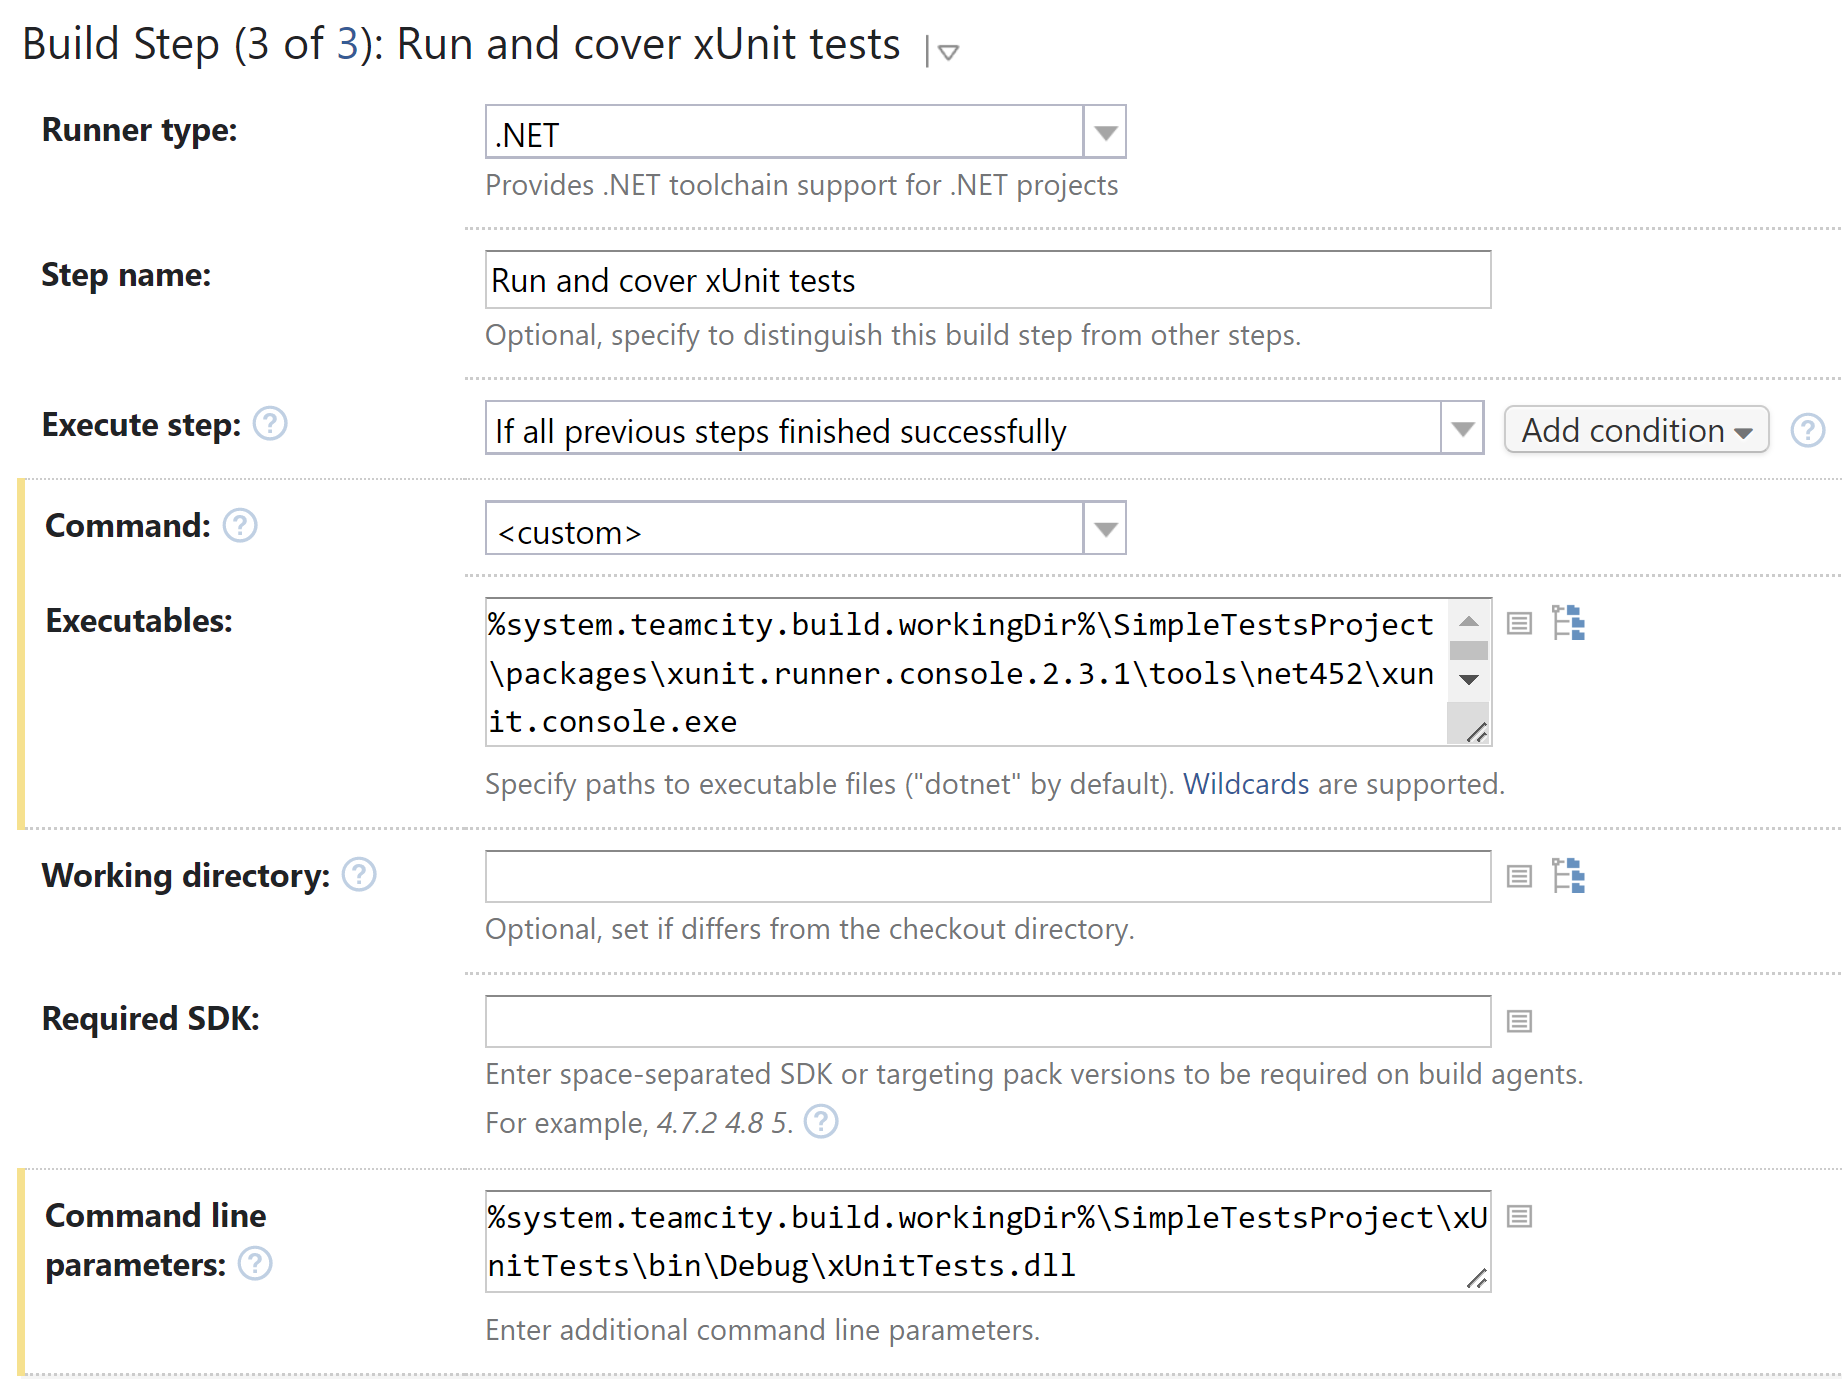Click into the Step name text field

(x=987, y=280)
